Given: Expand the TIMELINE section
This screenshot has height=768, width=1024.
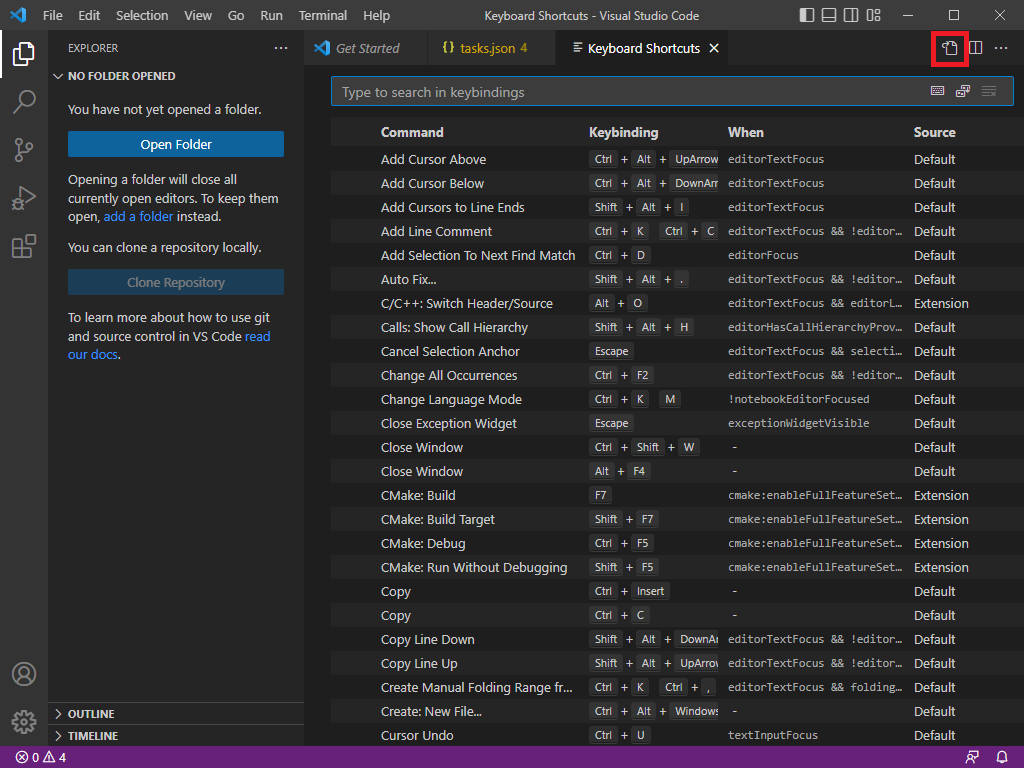Looking at the screenshot, I should [x=176, y=736].
